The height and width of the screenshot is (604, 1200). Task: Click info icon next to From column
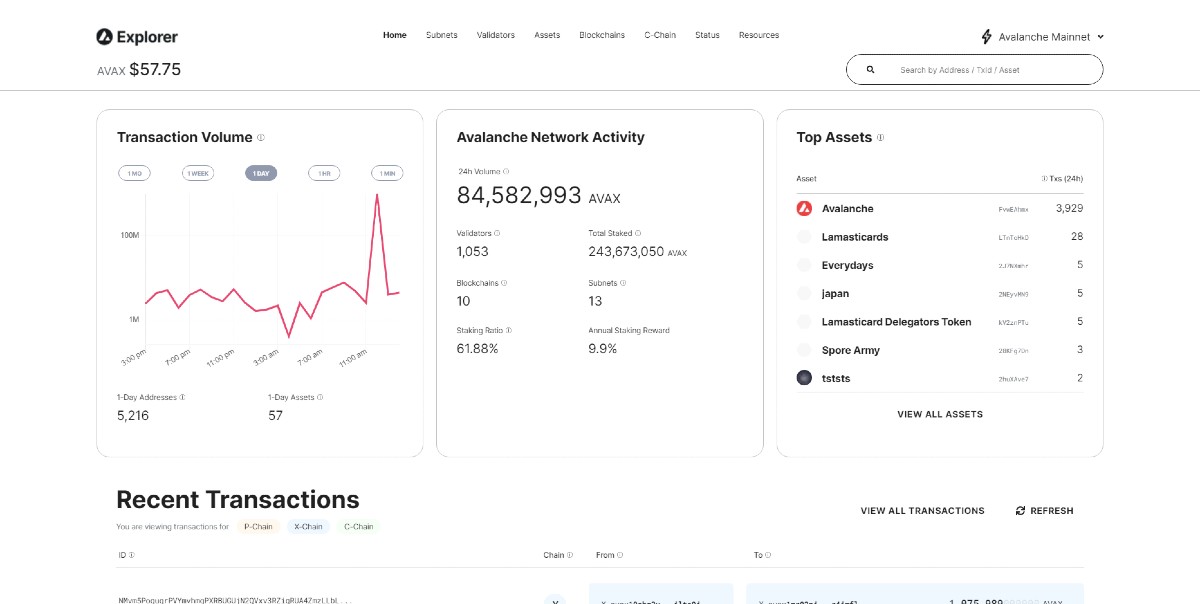click(x=619, y=555)
